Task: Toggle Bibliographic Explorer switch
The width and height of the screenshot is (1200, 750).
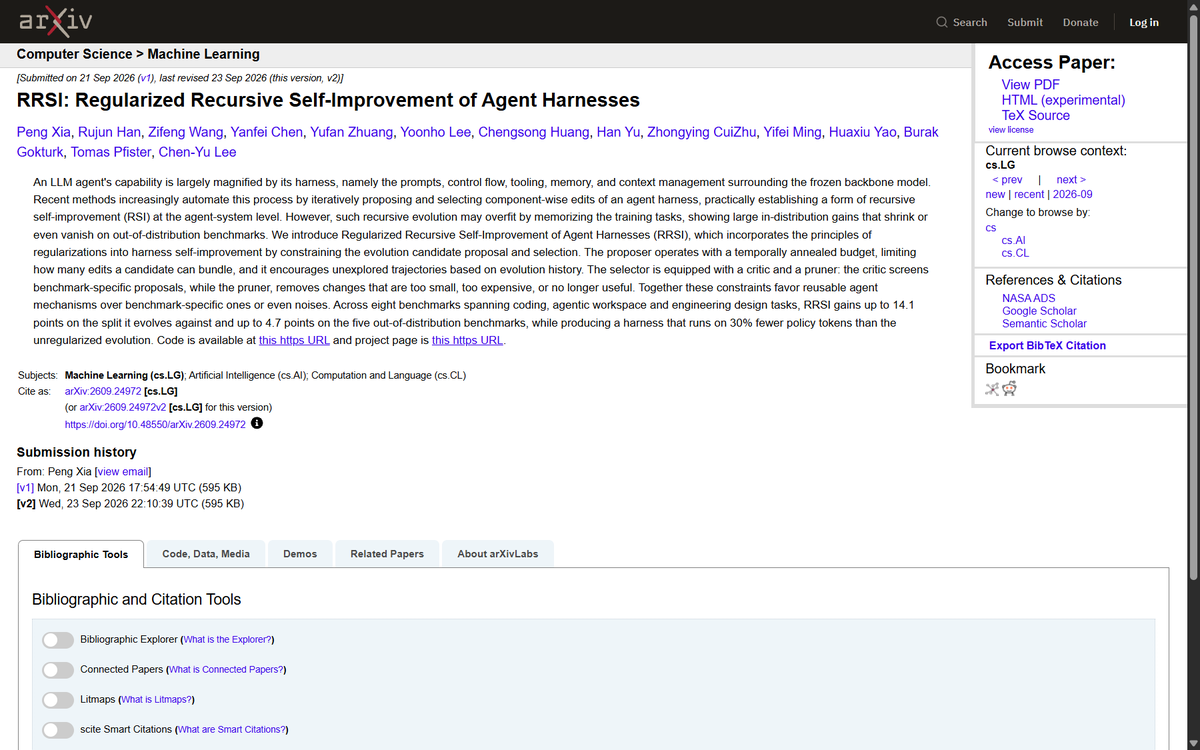Action: (x=58, y=639)
